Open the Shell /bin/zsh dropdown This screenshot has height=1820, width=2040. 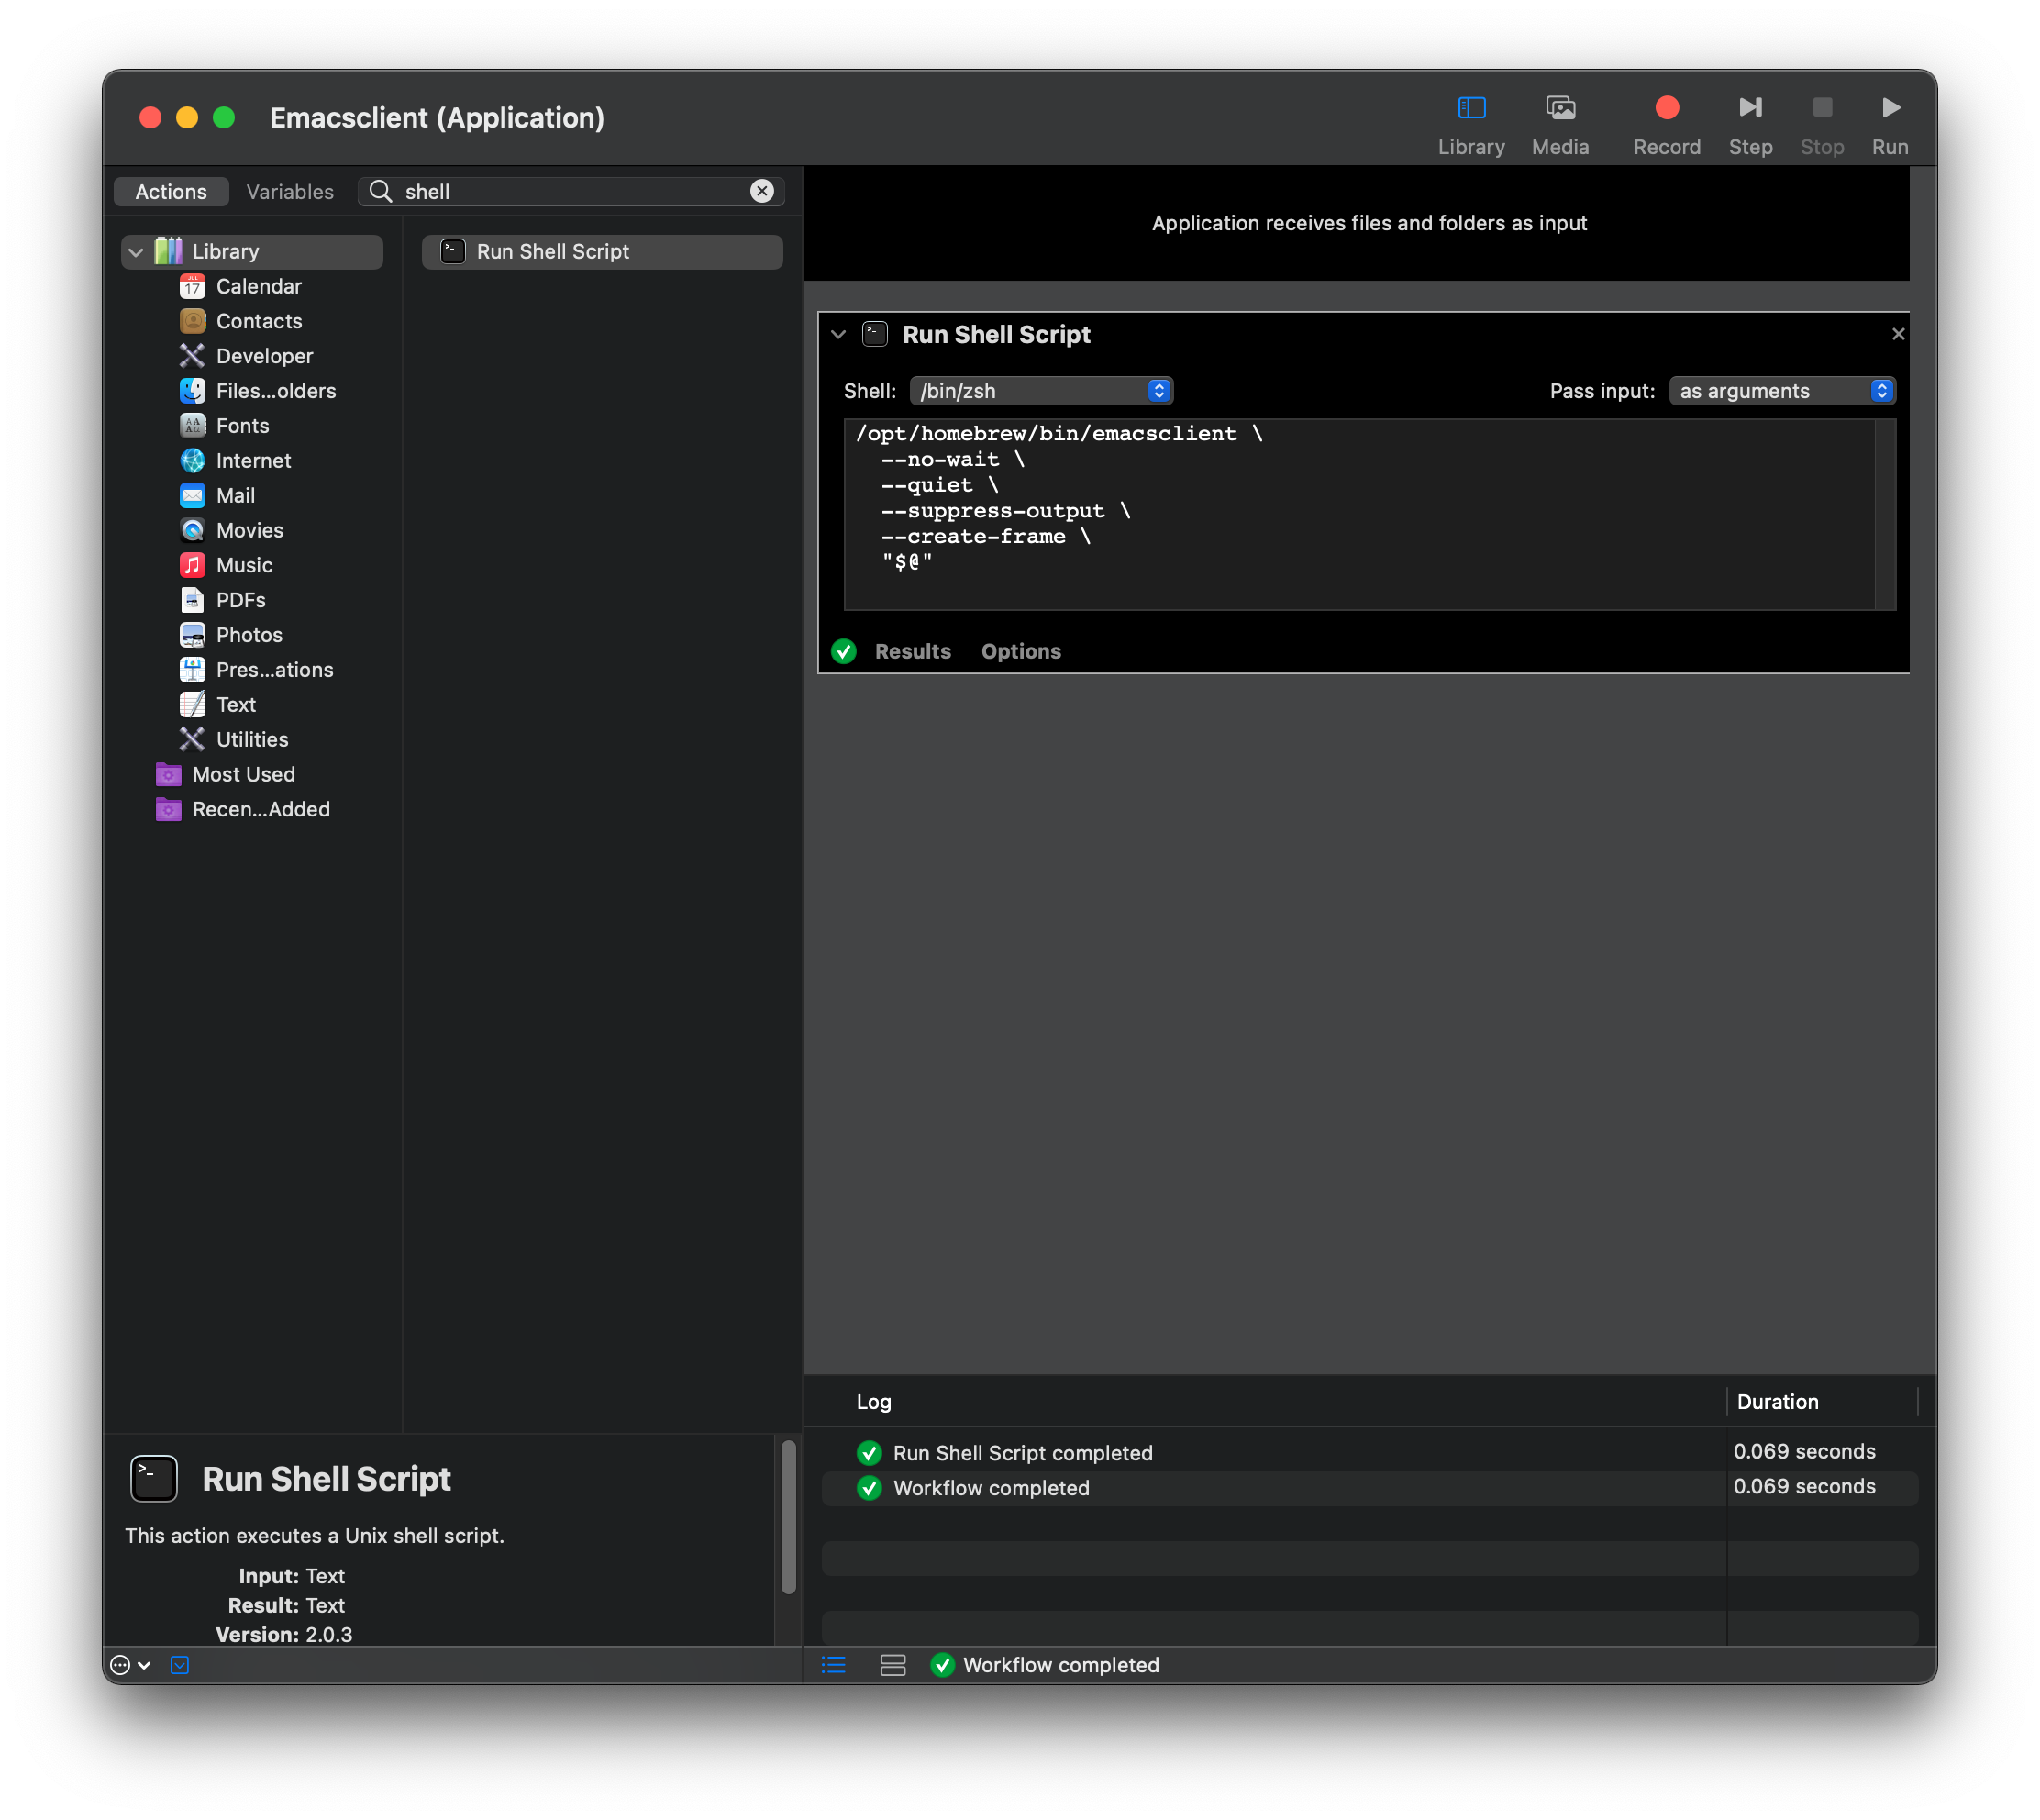click(x=1041, y=391)
